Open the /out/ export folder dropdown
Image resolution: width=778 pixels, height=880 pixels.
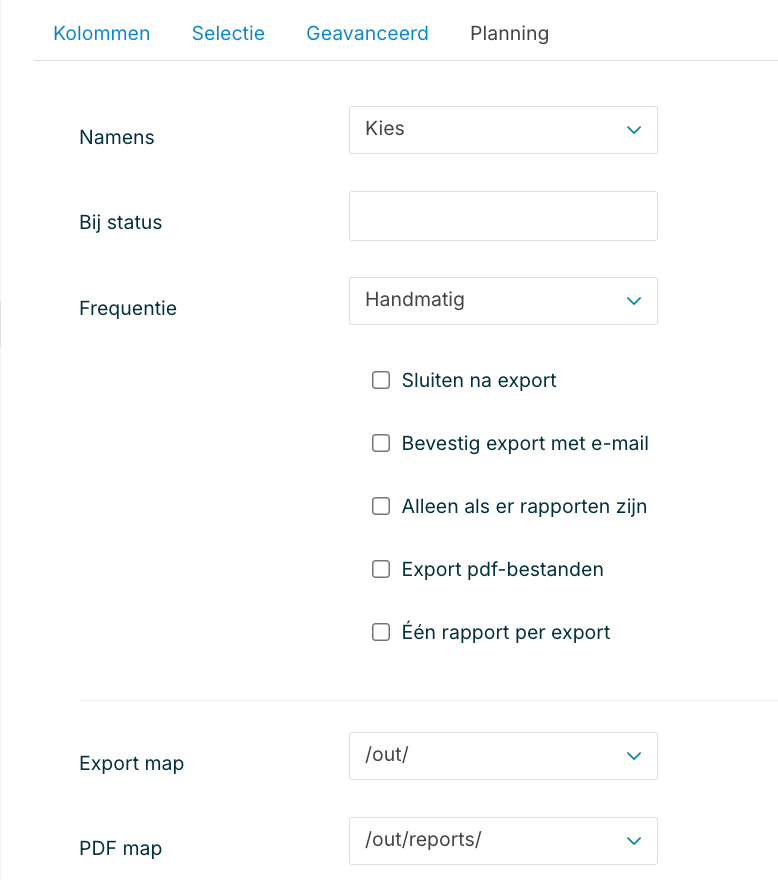(490, 756)
